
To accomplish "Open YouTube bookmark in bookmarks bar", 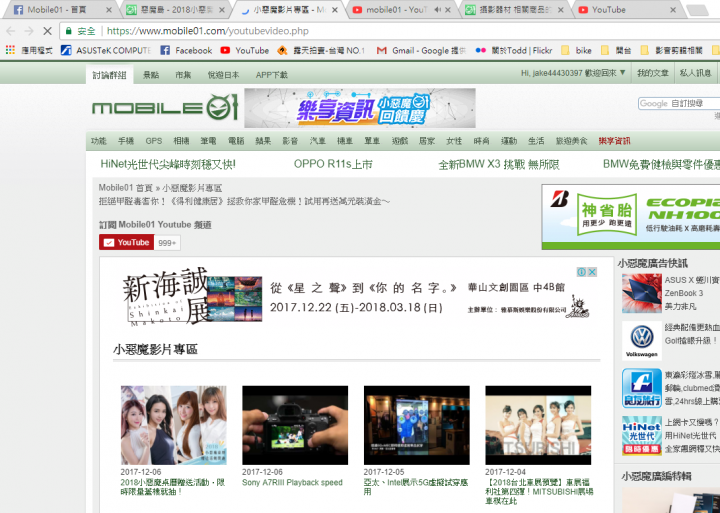I will (245, 51).
